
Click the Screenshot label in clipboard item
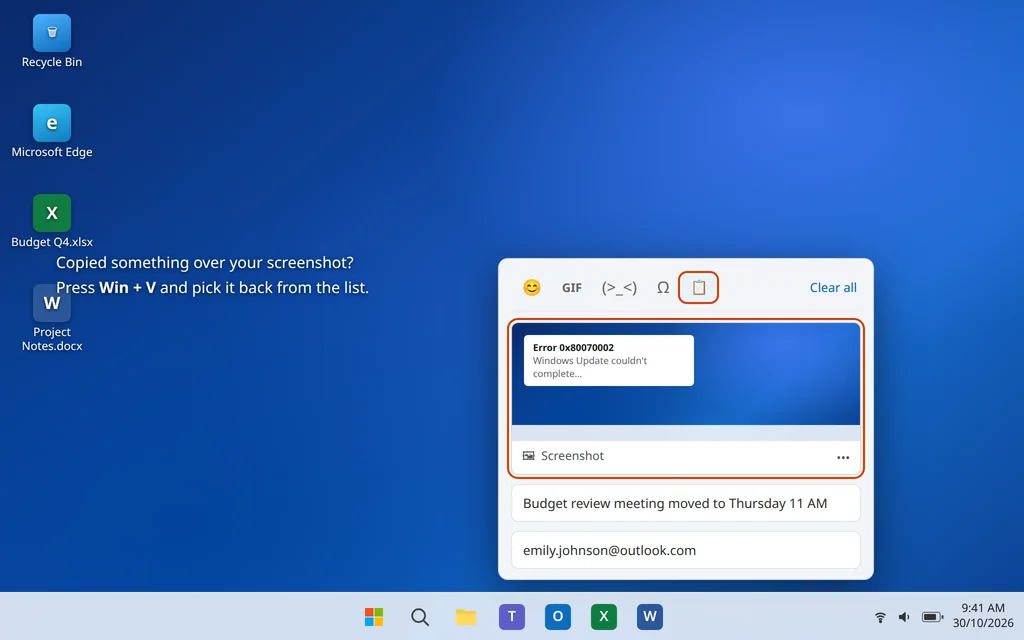click(572, 456)
